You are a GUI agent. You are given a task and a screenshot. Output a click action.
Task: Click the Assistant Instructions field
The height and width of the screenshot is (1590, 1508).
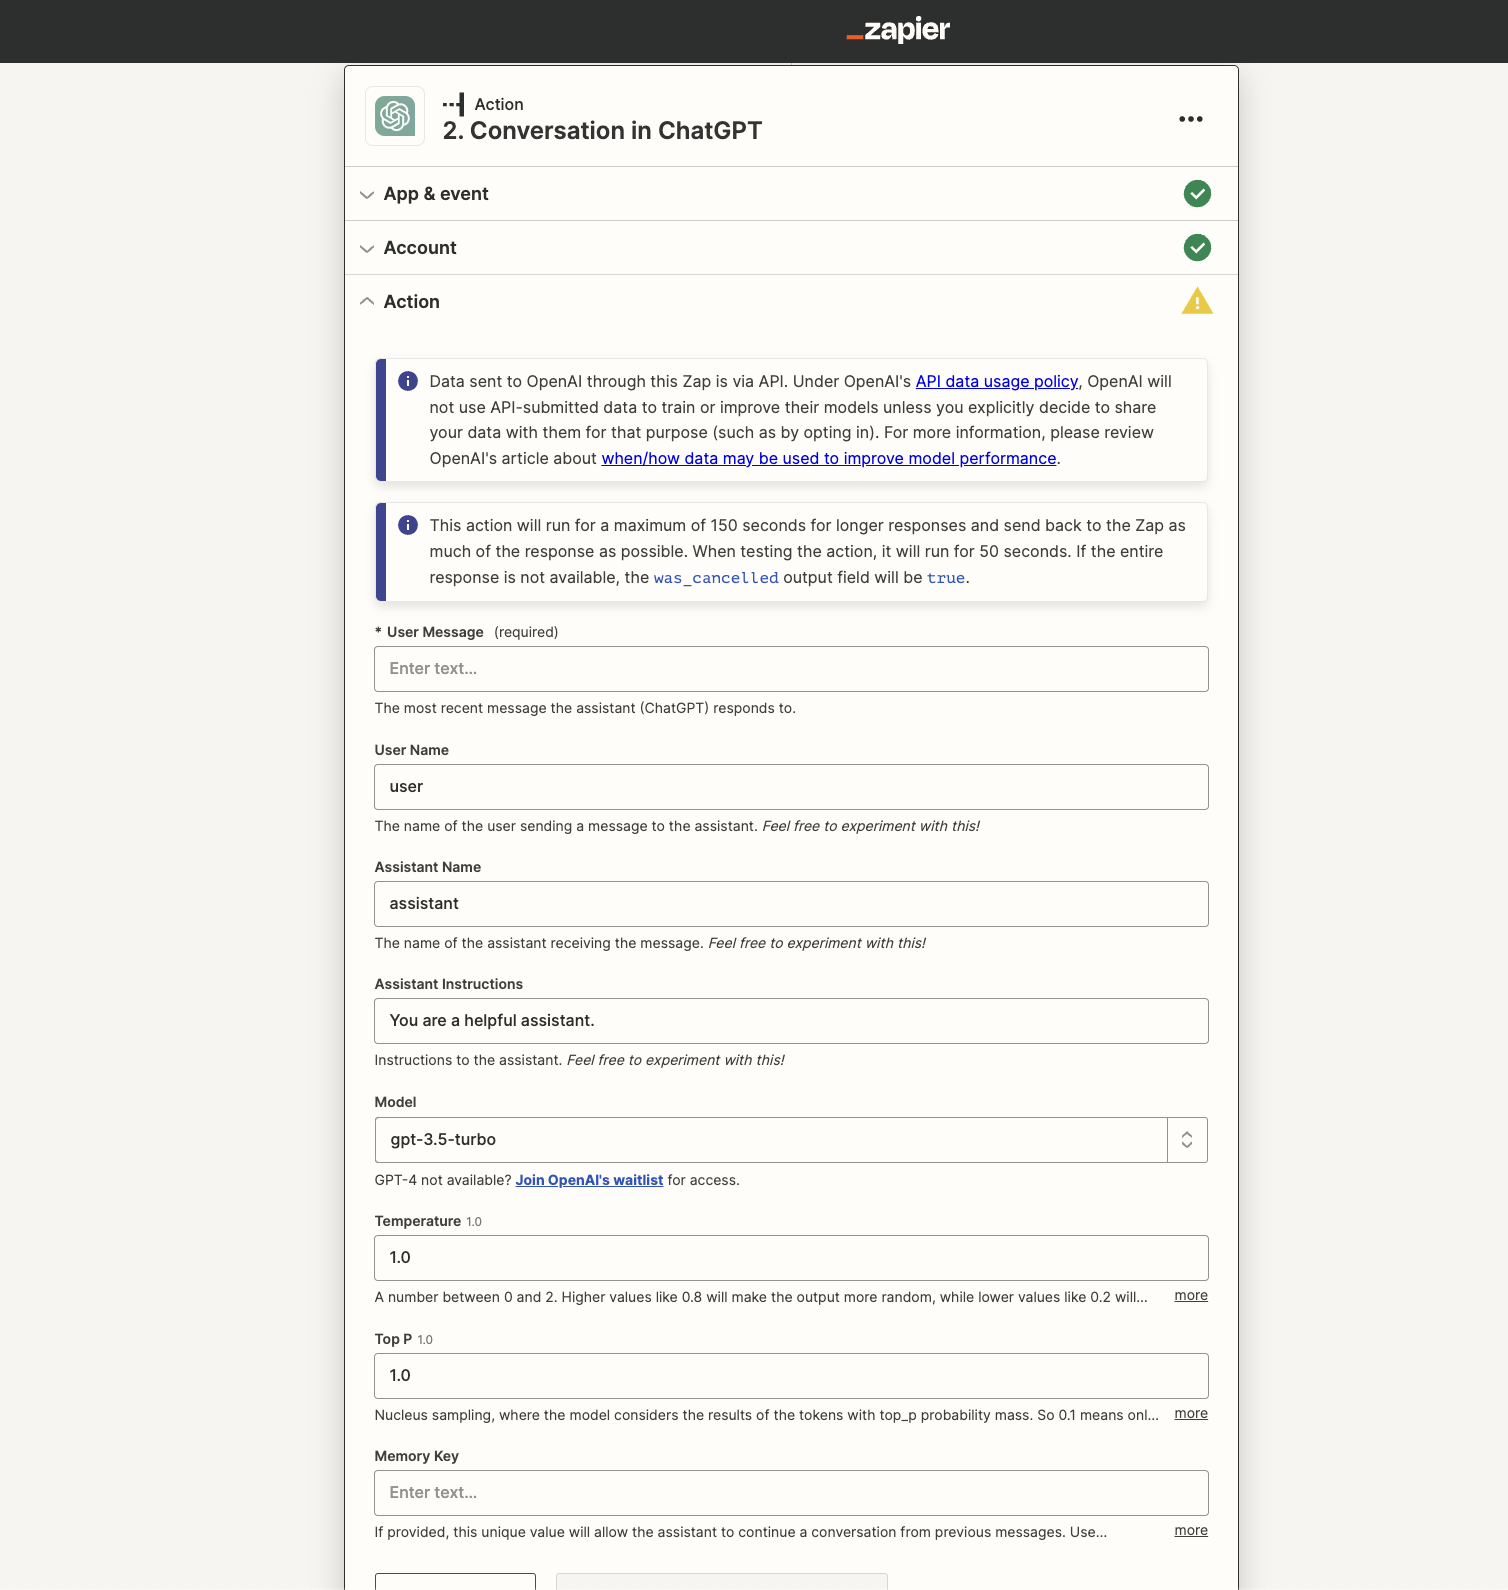point(791,1021)
